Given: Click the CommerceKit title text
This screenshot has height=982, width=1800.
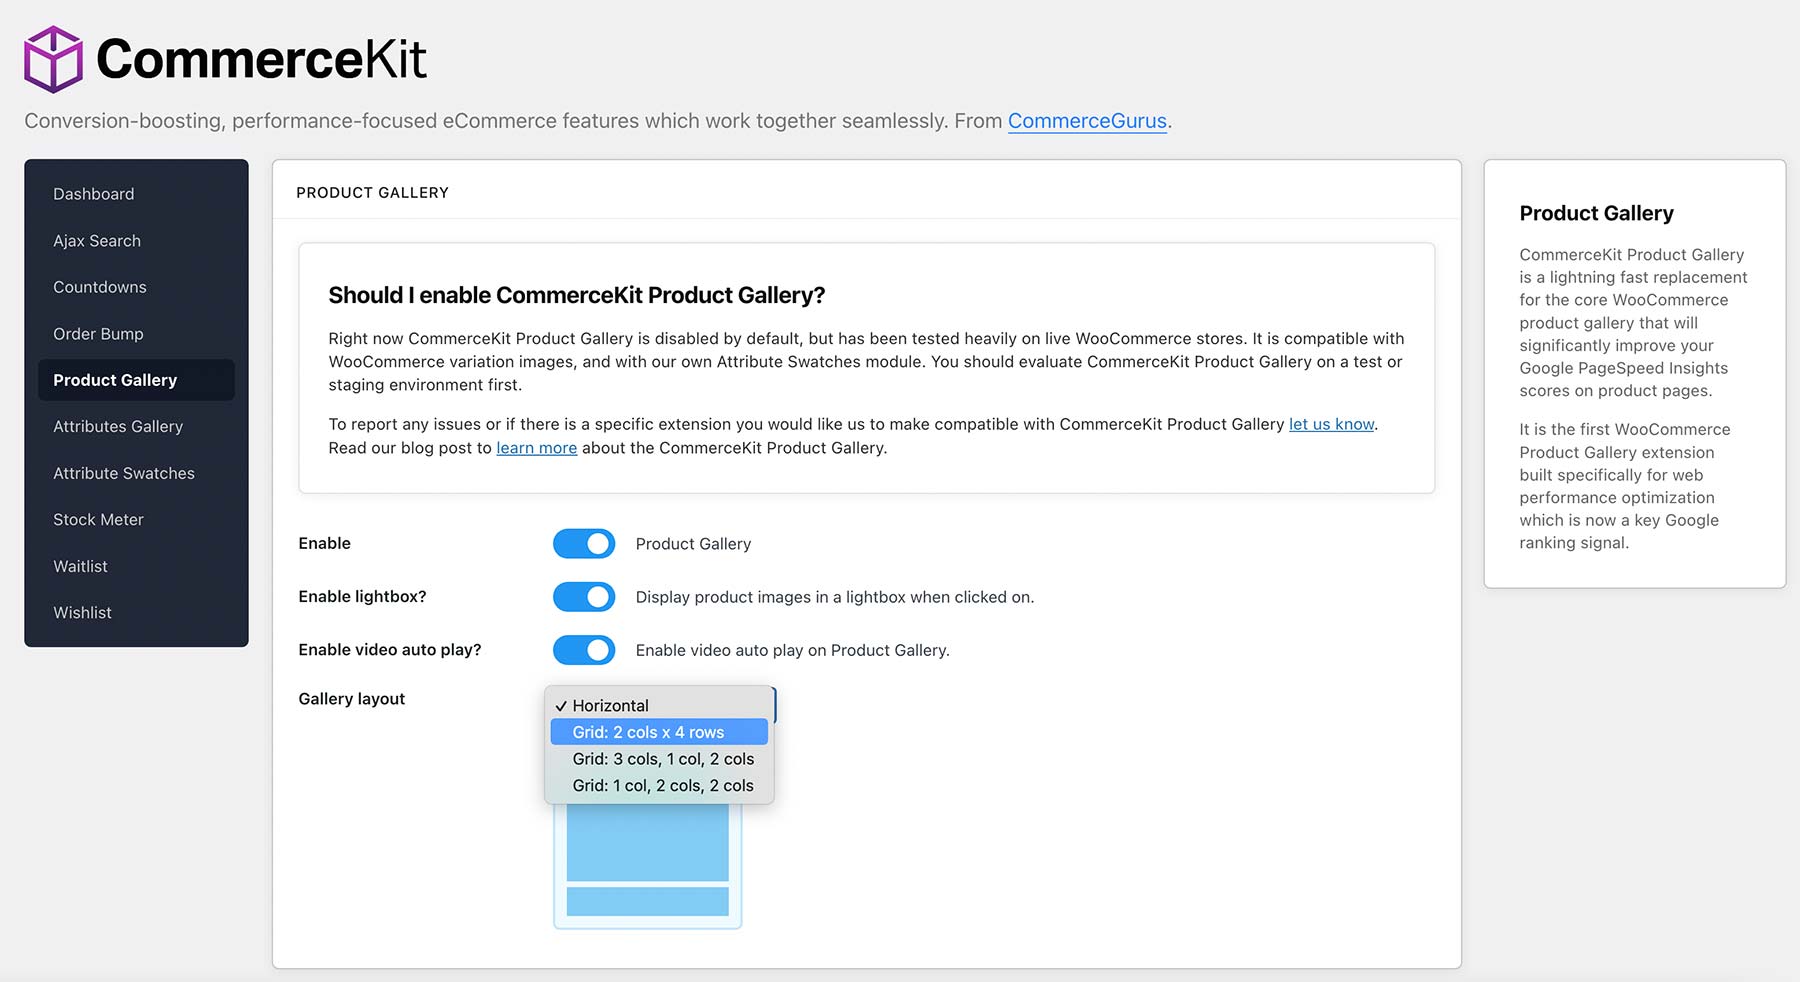Looking at the screenshot, I should point(261,59).
